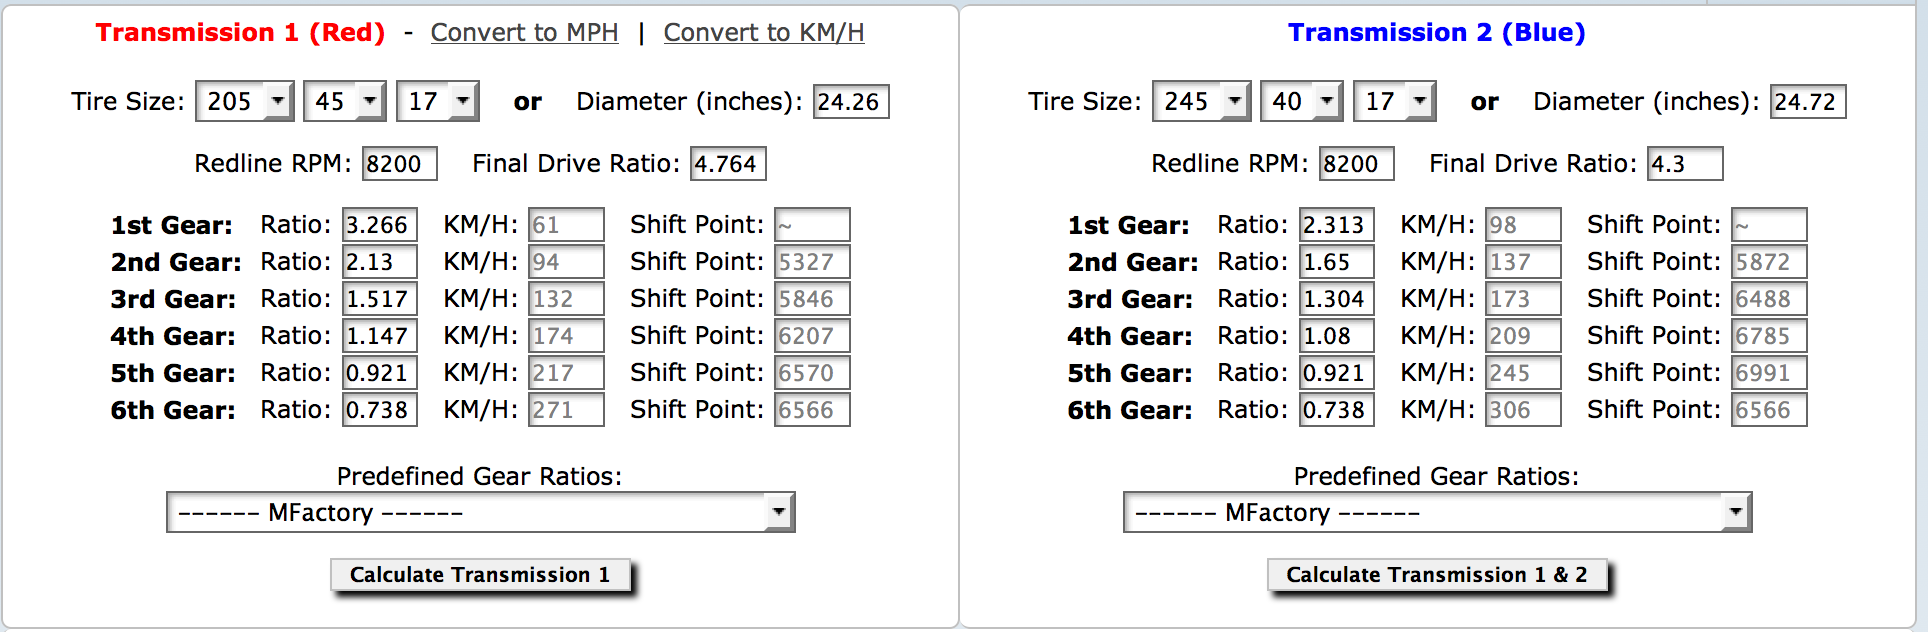Expand Transmission 2 Predefined Gear Ratios dropdown
This screenshot has width=1928, height=632.
pos(1438,512)
